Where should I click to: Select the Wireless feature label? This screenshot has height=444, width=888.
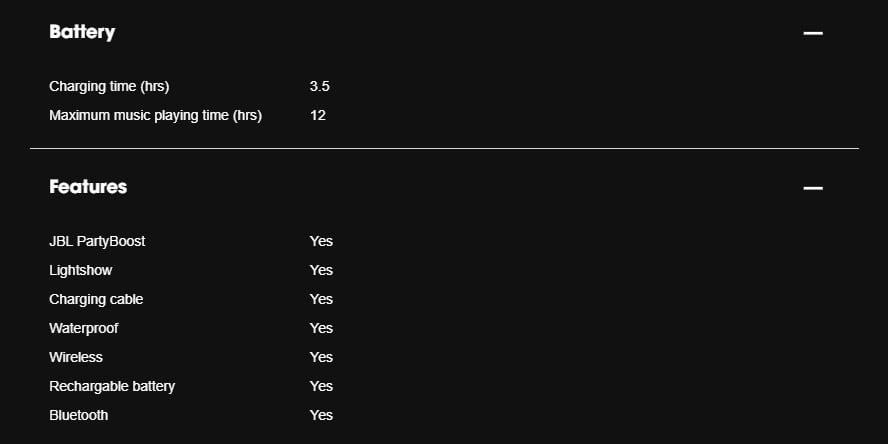click(76, 357)
